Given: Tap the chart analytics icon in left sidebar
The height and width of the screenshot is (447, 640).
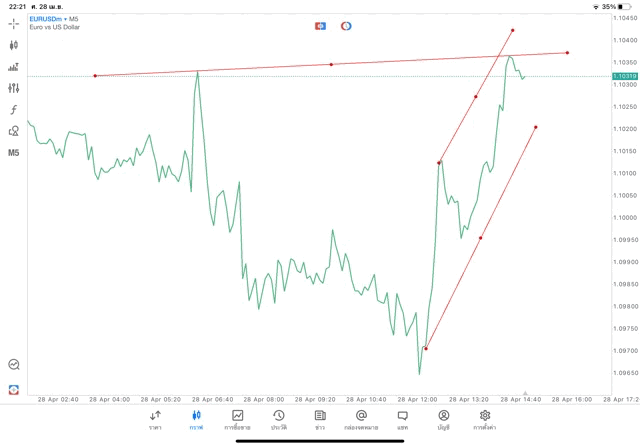Looking at the screenshot, I should tap(13, 365).
